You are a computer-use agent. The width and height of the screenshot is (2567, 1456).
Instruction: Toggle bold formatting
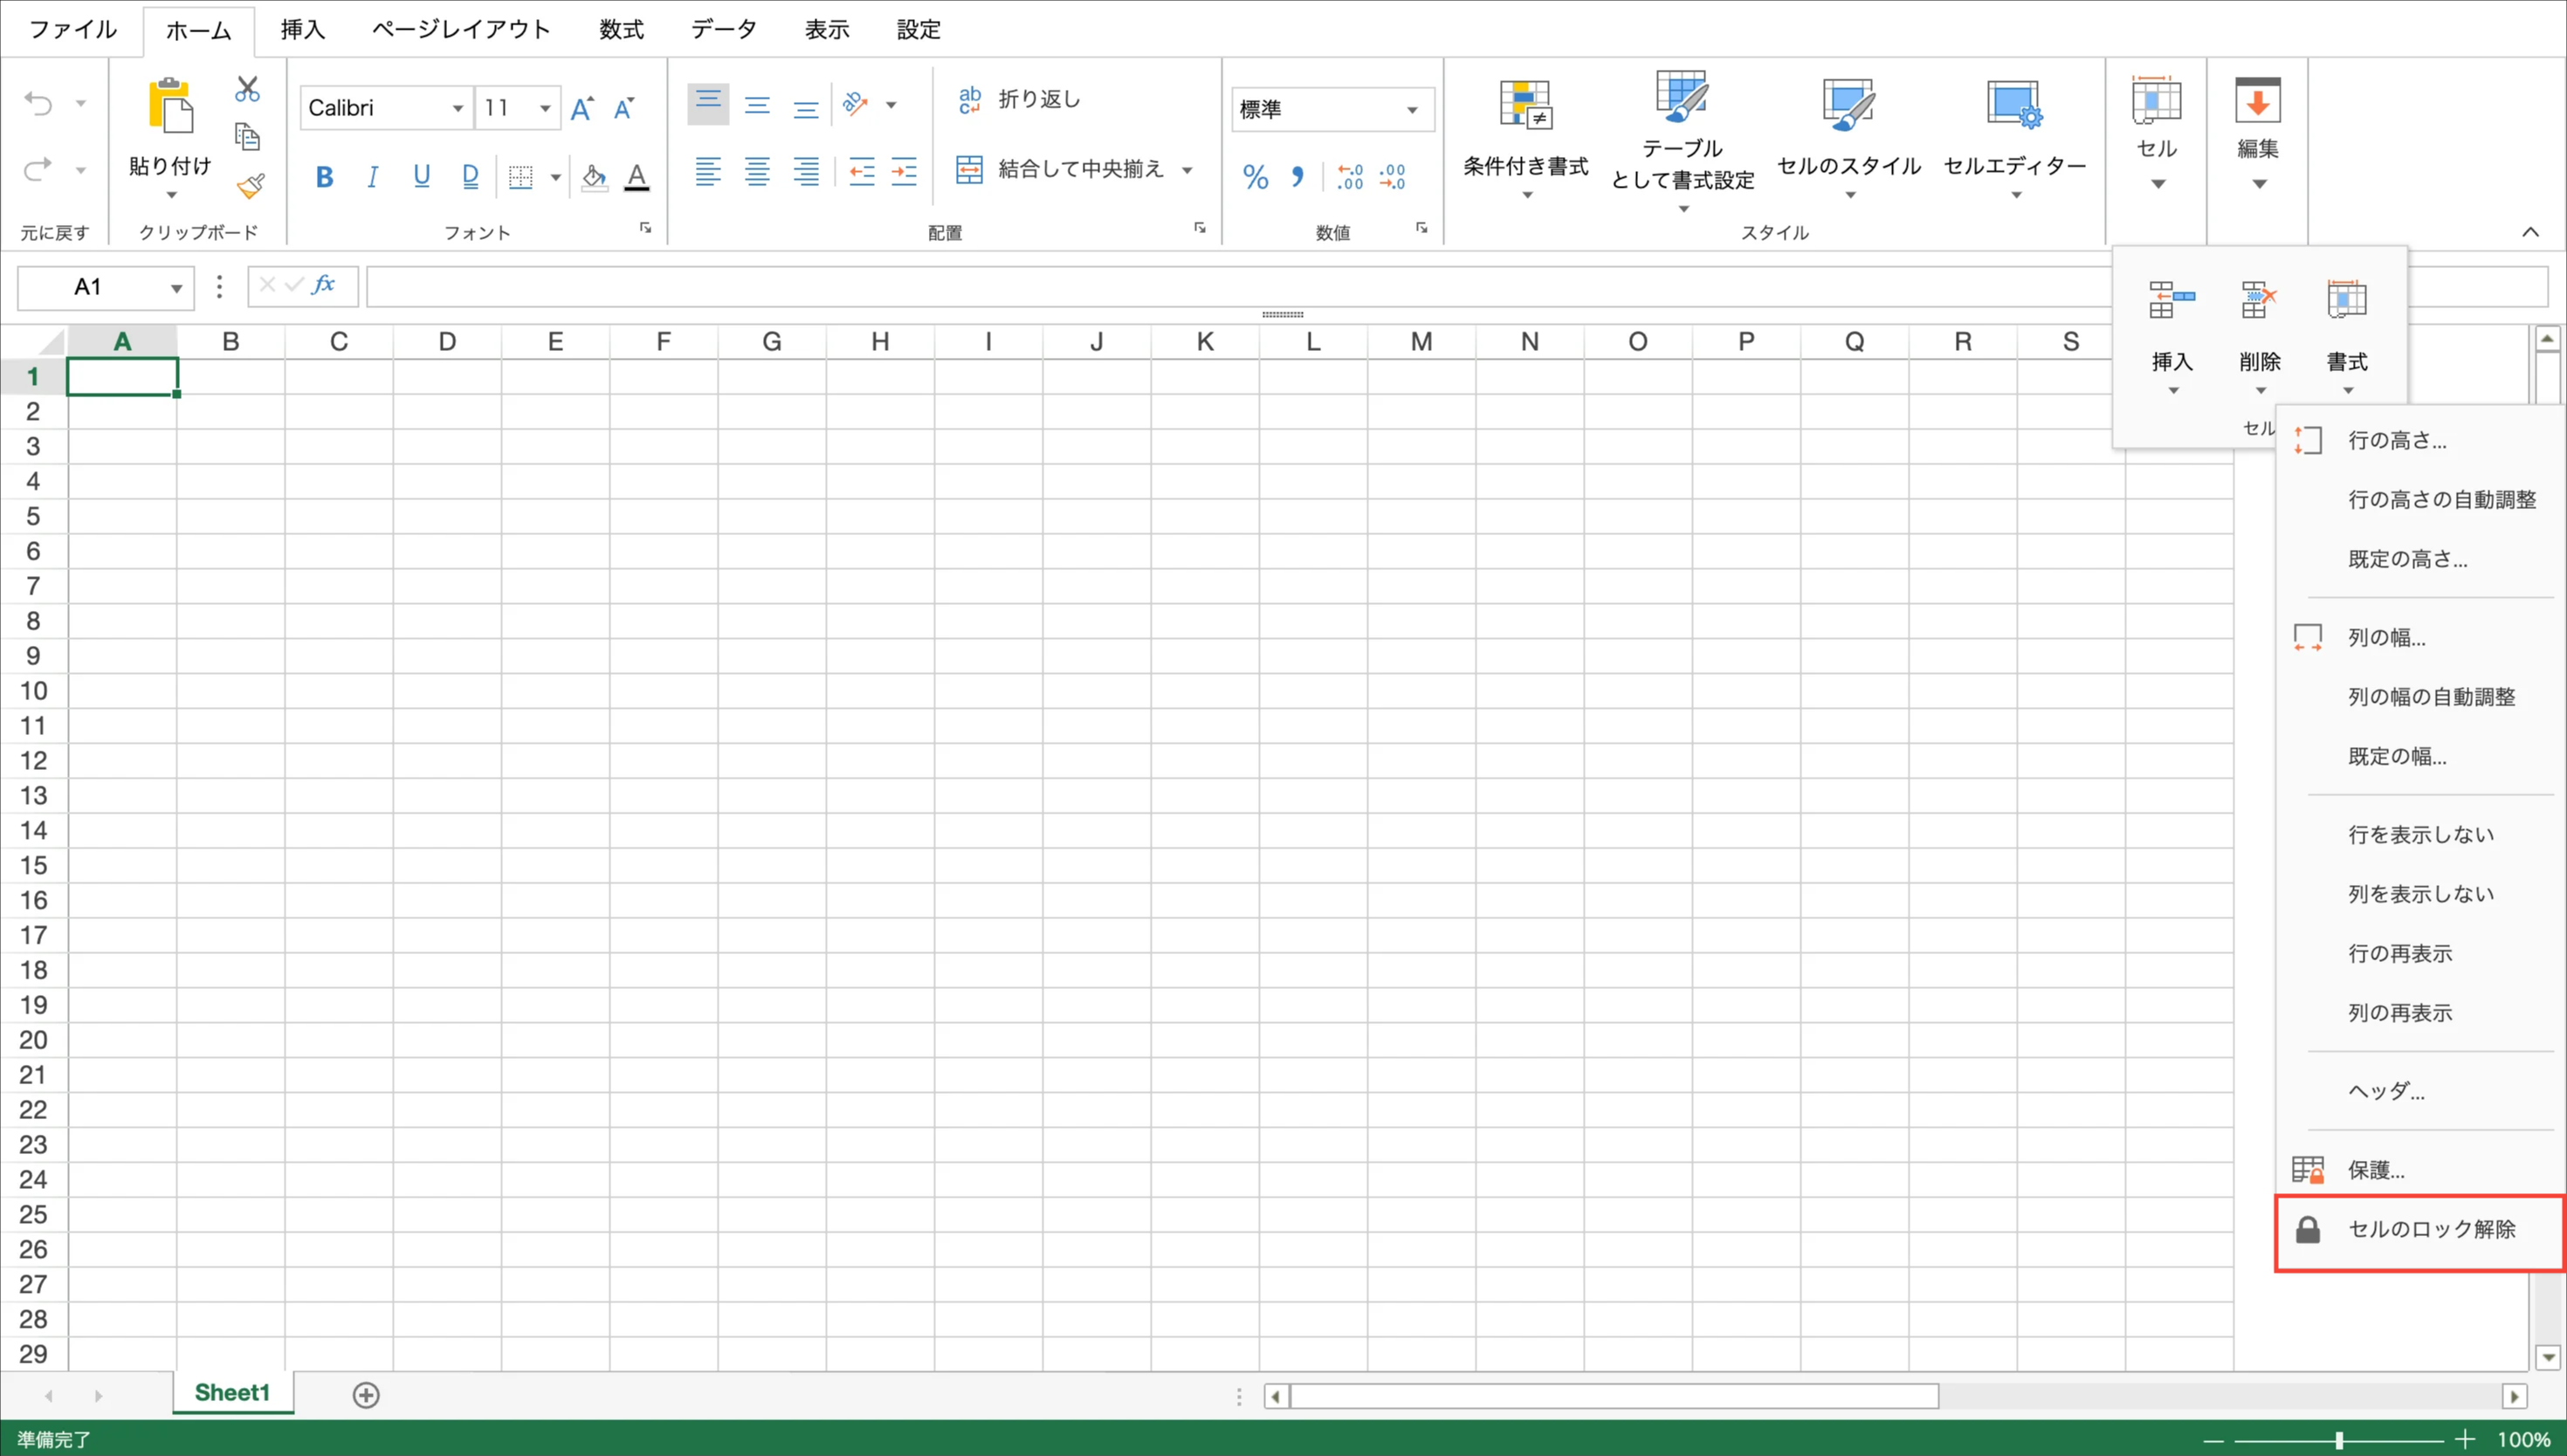tap(324, 177)
